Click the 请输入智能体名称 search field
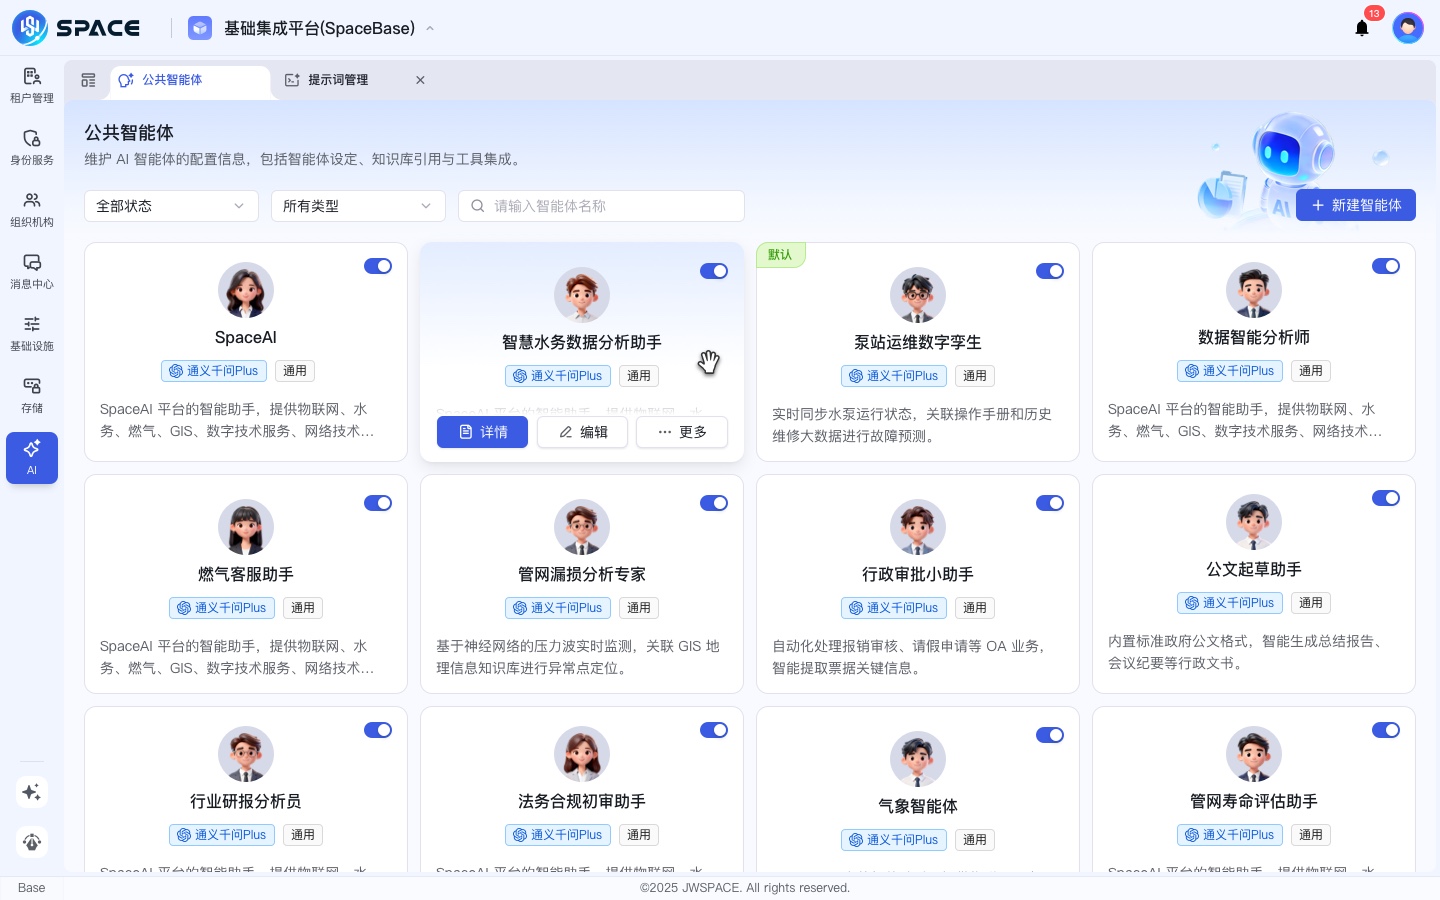1440x900 pixels. coord(601,206)
